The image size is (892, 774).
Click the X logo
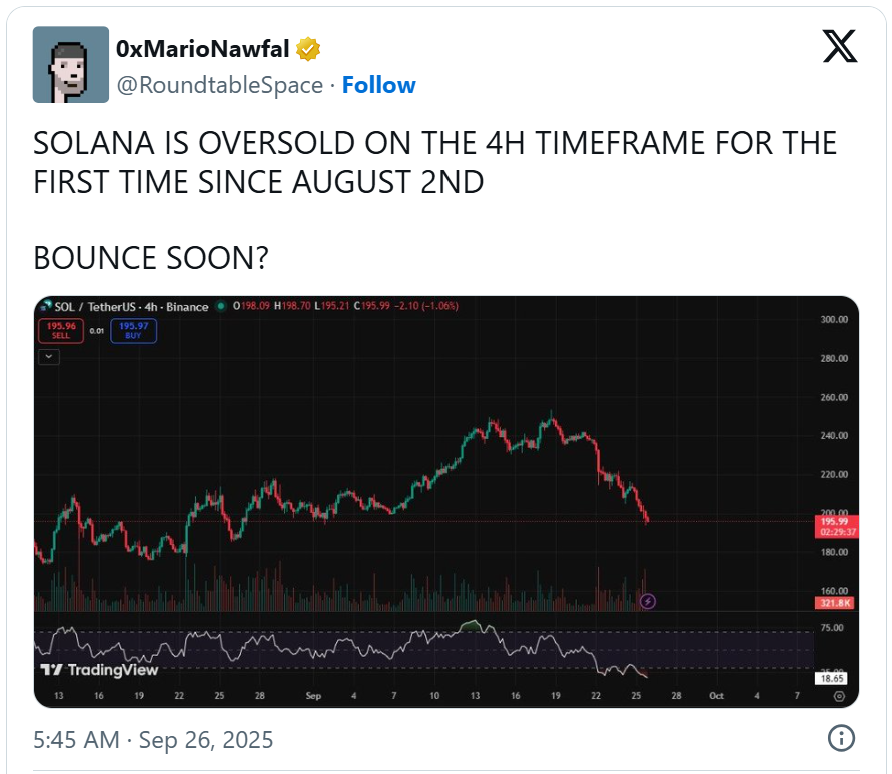point(839,47)
